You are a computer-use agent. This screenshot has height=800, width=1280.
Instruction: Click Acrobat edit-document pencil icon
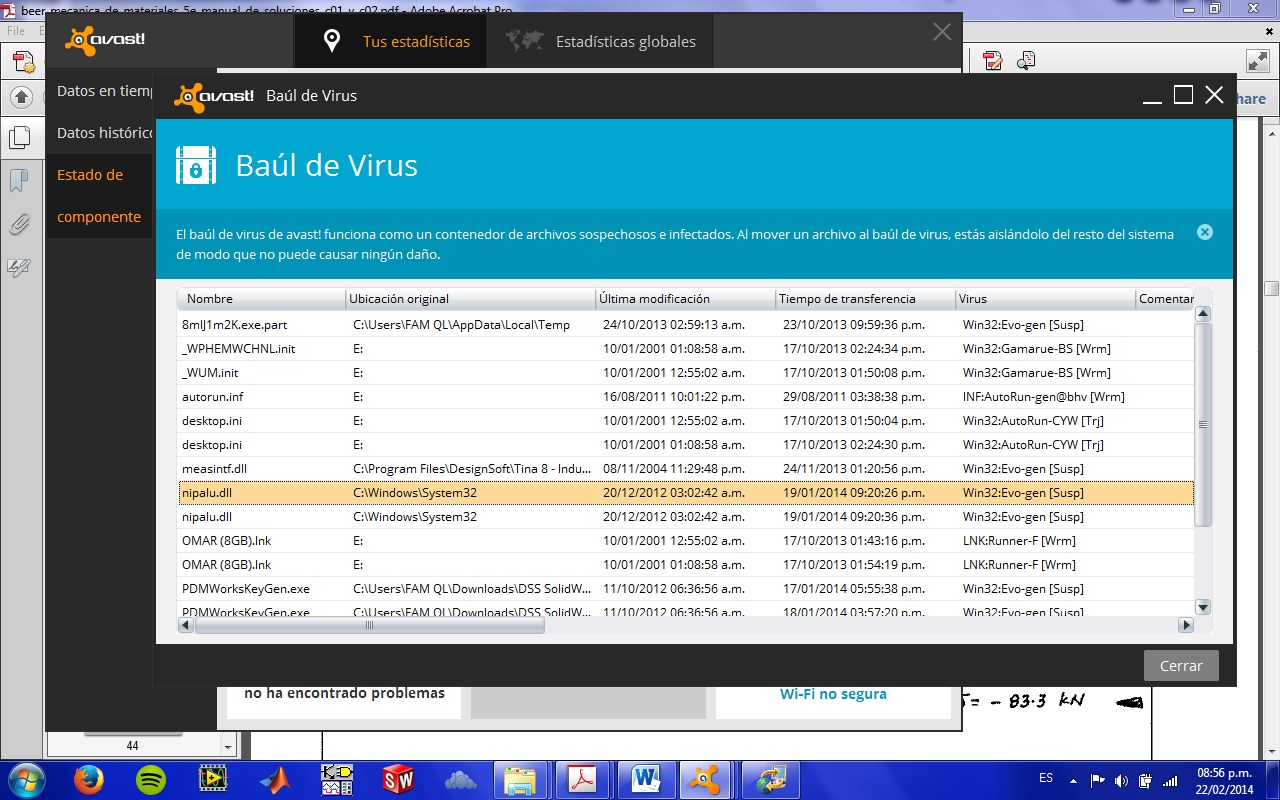(993, 61)
